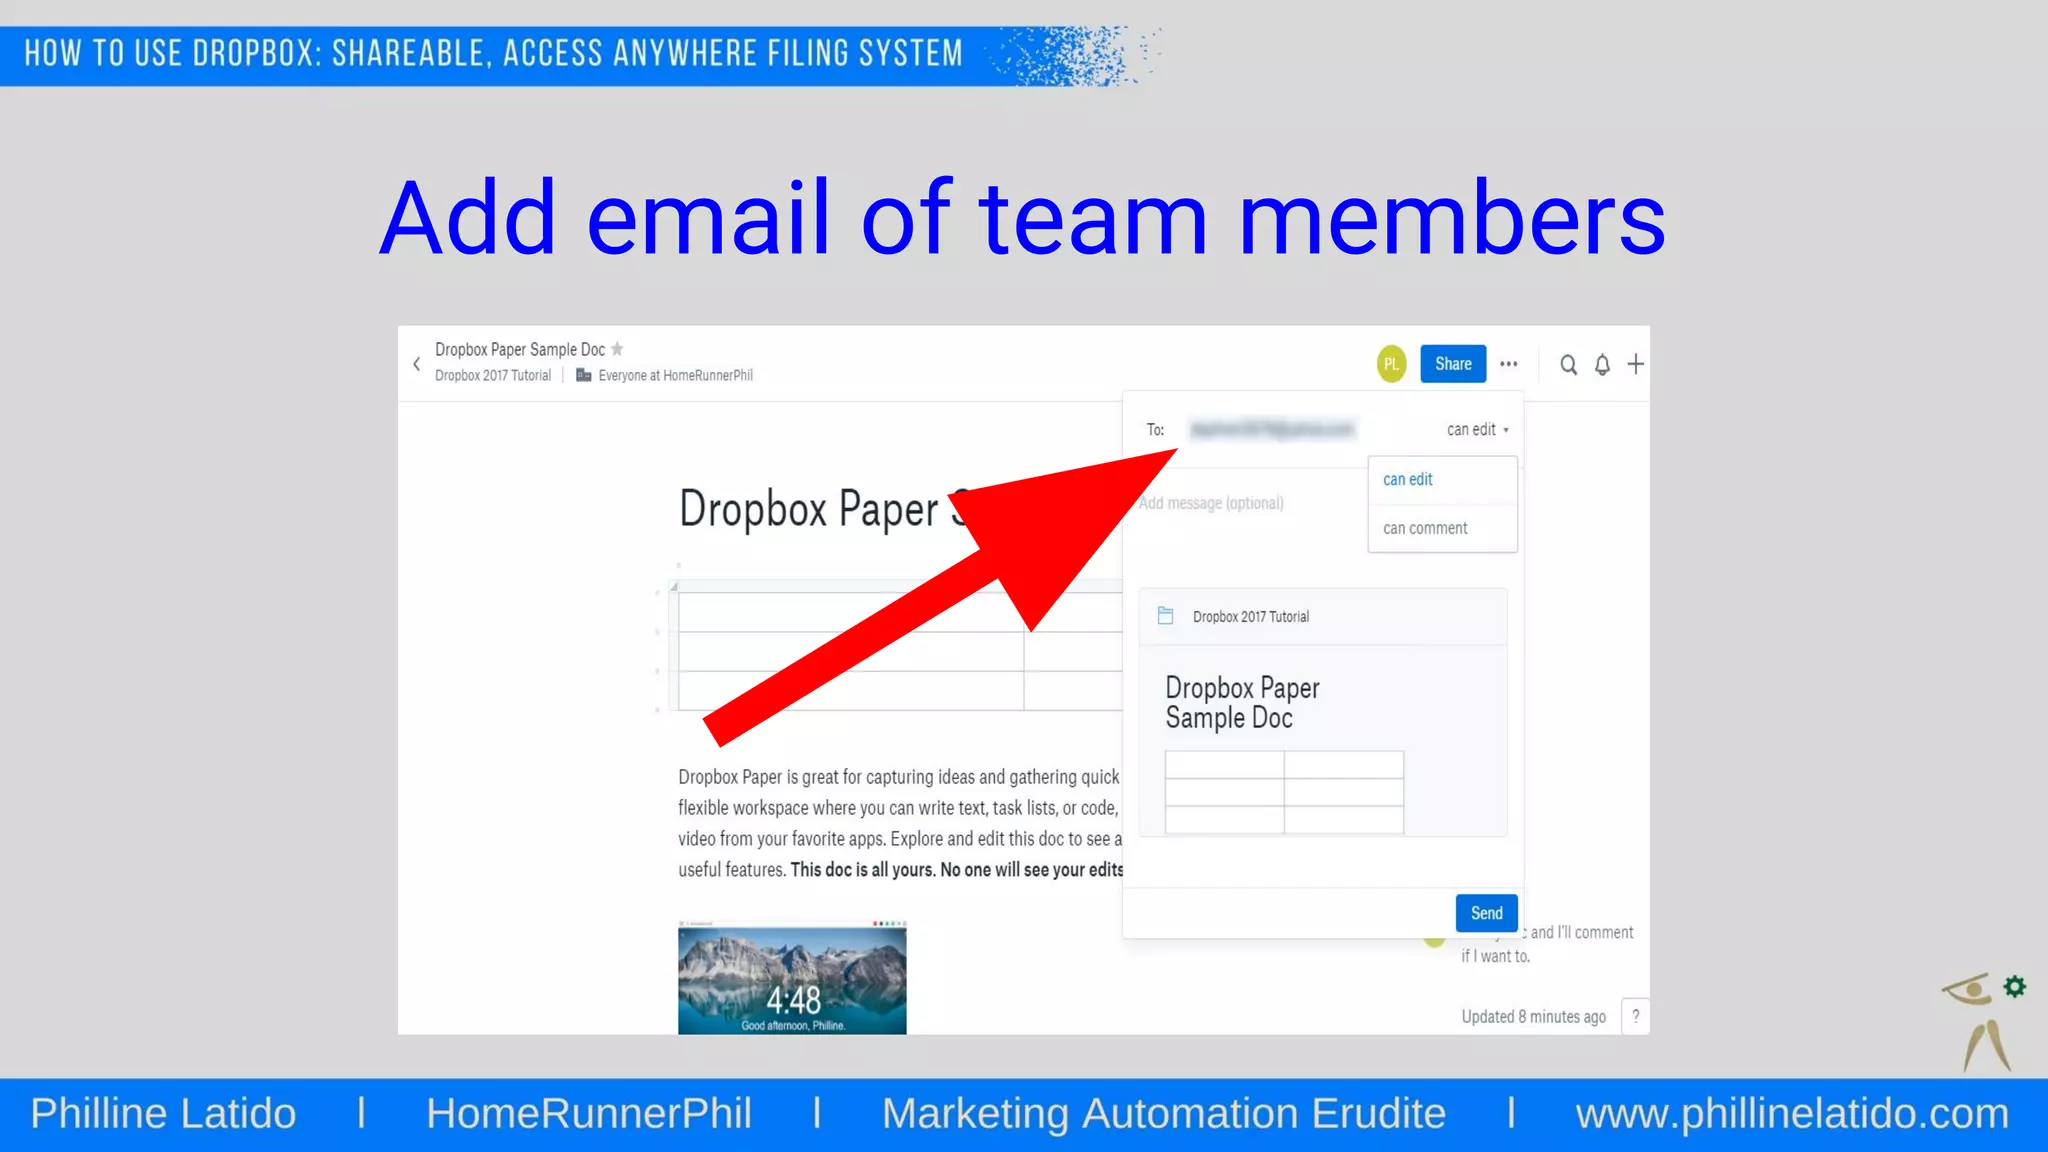This screenshot has width=2048, height=1152.
Task: Click the paragraph starting Dropbox Paper is great
Action: point(900,823)
